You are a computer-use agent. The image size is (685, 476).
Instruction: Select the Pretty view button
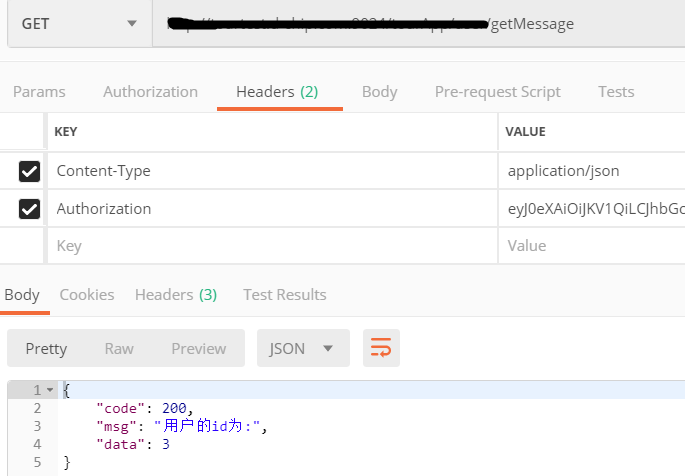(x=46, y=348)
